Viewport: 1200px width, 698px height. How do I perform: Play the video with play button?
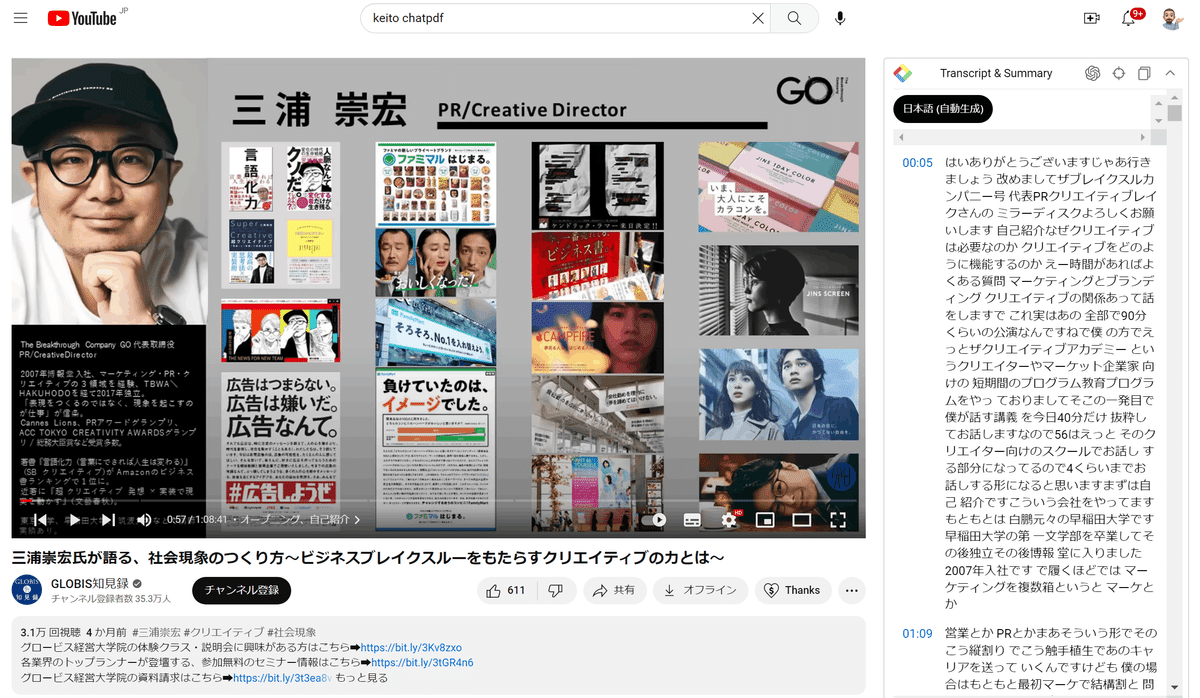tap(74, 520)
